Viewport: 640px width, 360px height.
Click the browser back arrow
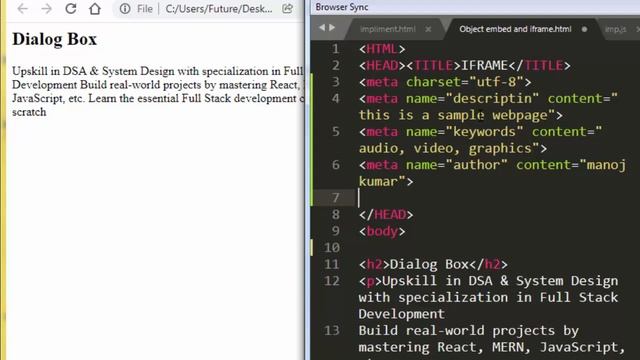[22, 9]
